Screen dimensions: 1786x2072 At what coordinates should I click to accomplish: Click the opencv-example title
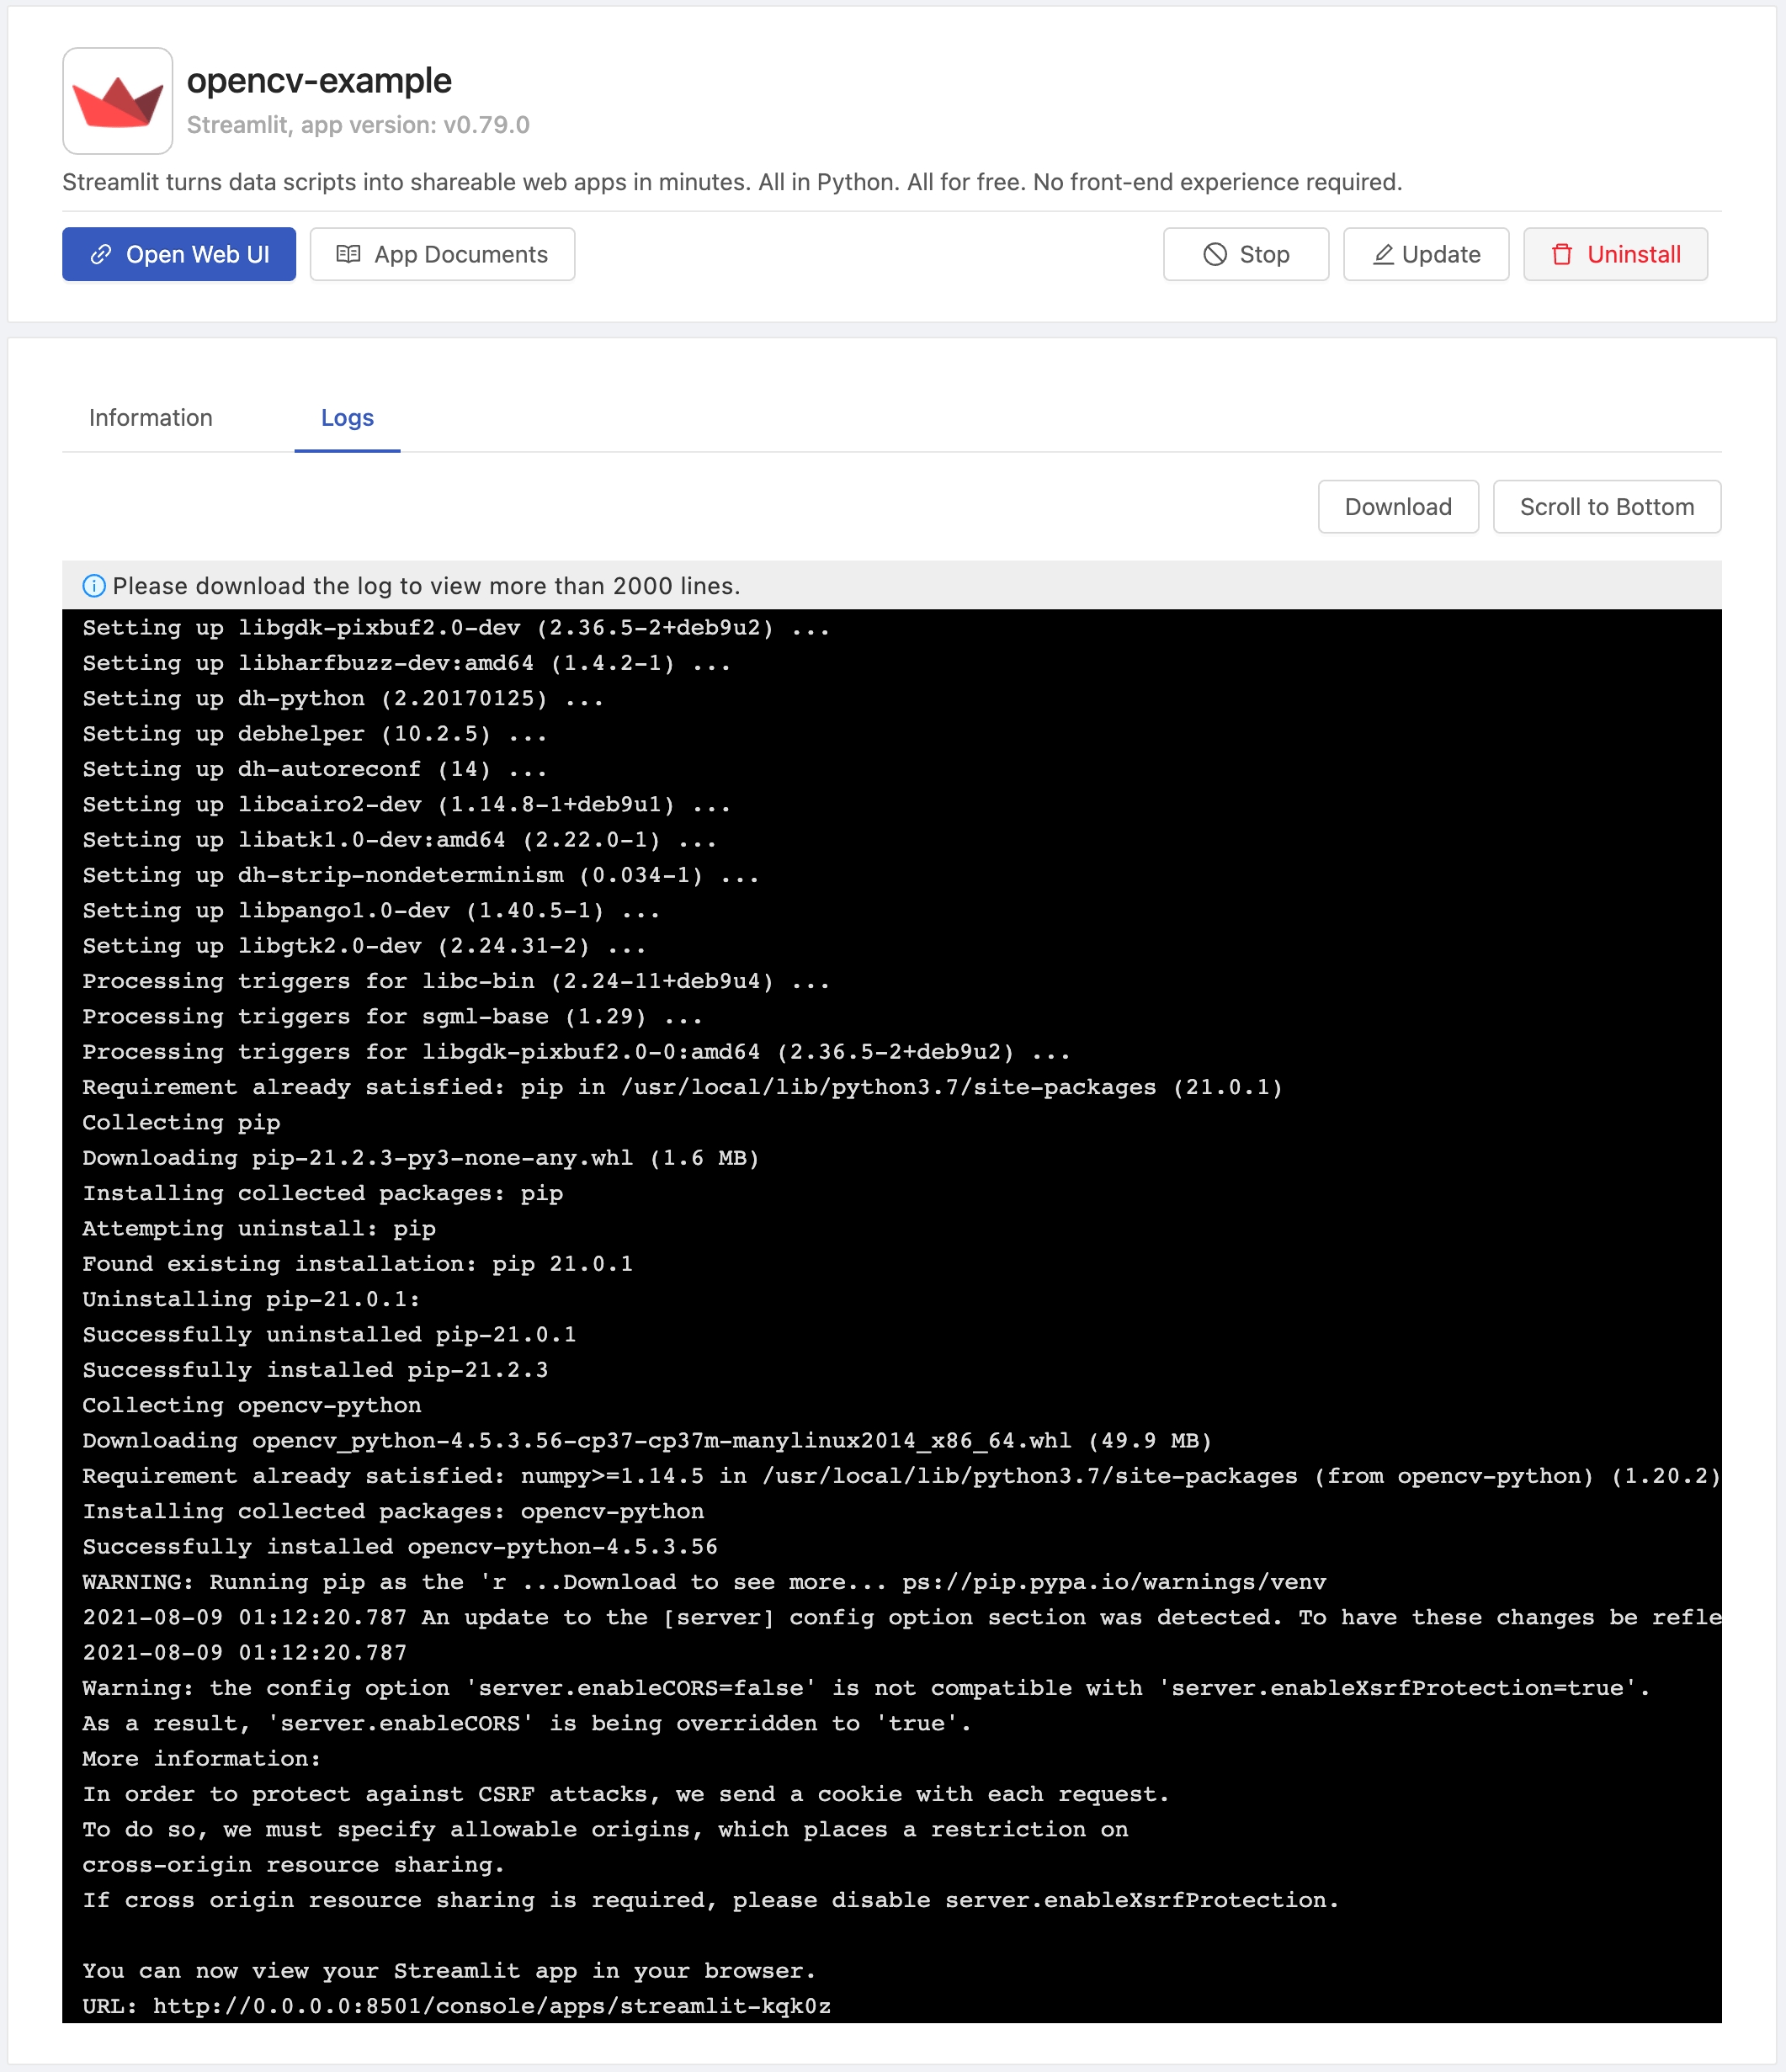coord(319,80)
